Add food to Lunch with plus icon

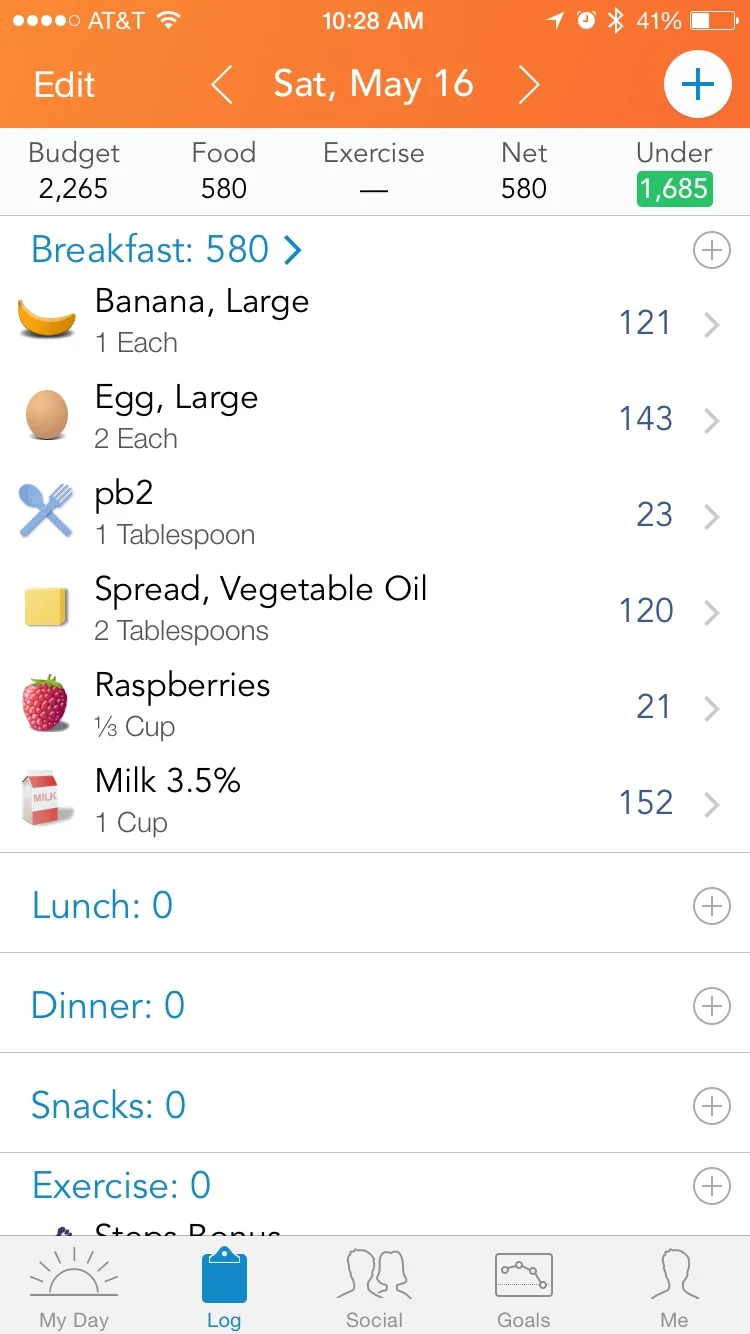tap(712, 906)
